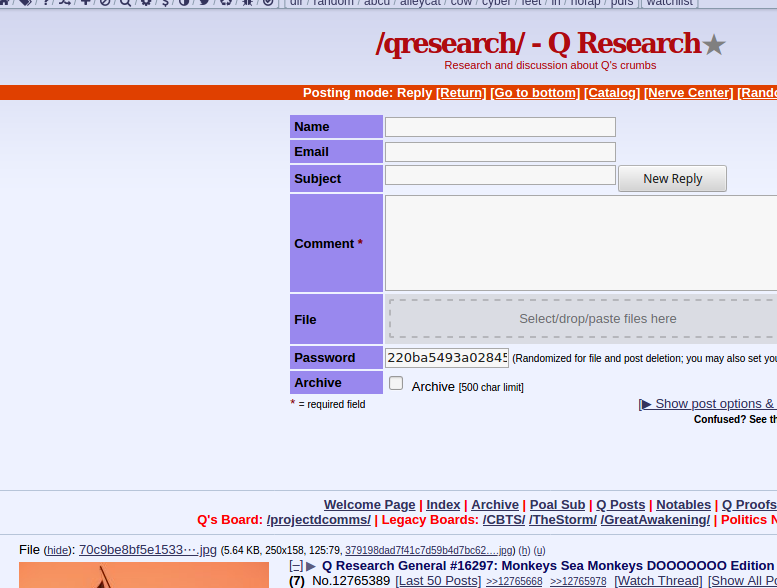
Task: Click into the Subject field
Action: [500, 175]
